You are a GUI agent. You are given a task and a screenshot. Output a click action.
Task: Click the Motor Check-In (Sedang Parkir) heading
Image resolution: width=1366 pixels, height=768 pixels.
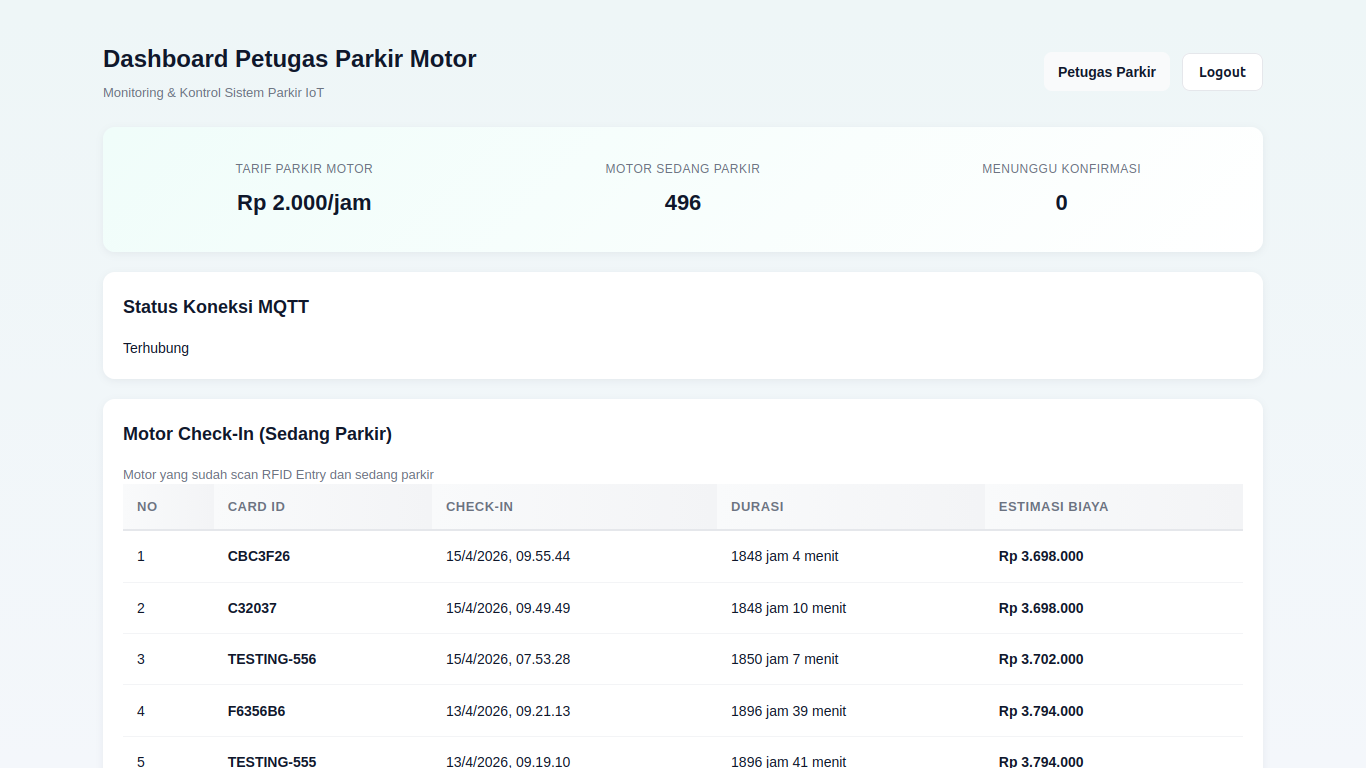(257, 434)
